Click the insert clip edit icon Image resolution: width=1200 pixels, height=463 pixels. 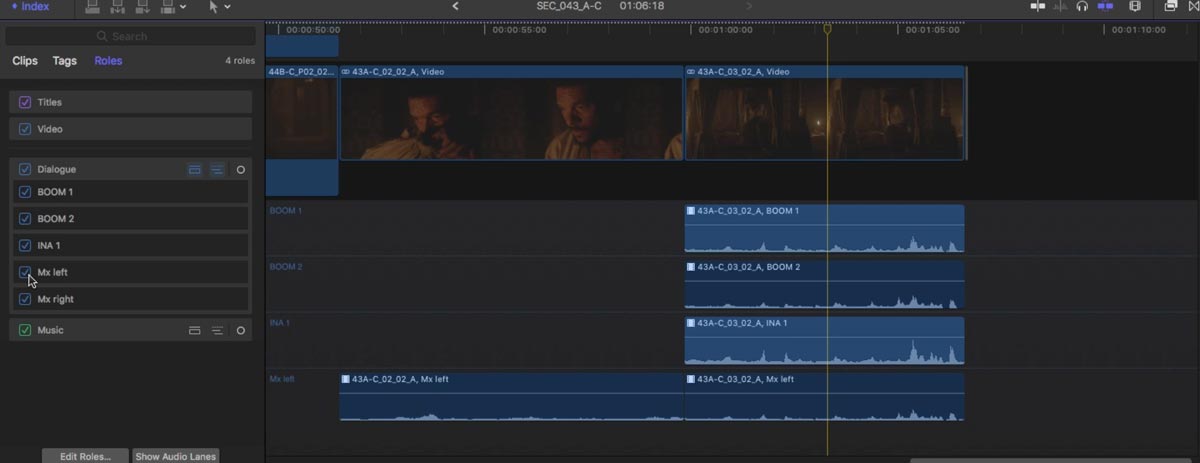pyautogui.click(x=117, y=6)
